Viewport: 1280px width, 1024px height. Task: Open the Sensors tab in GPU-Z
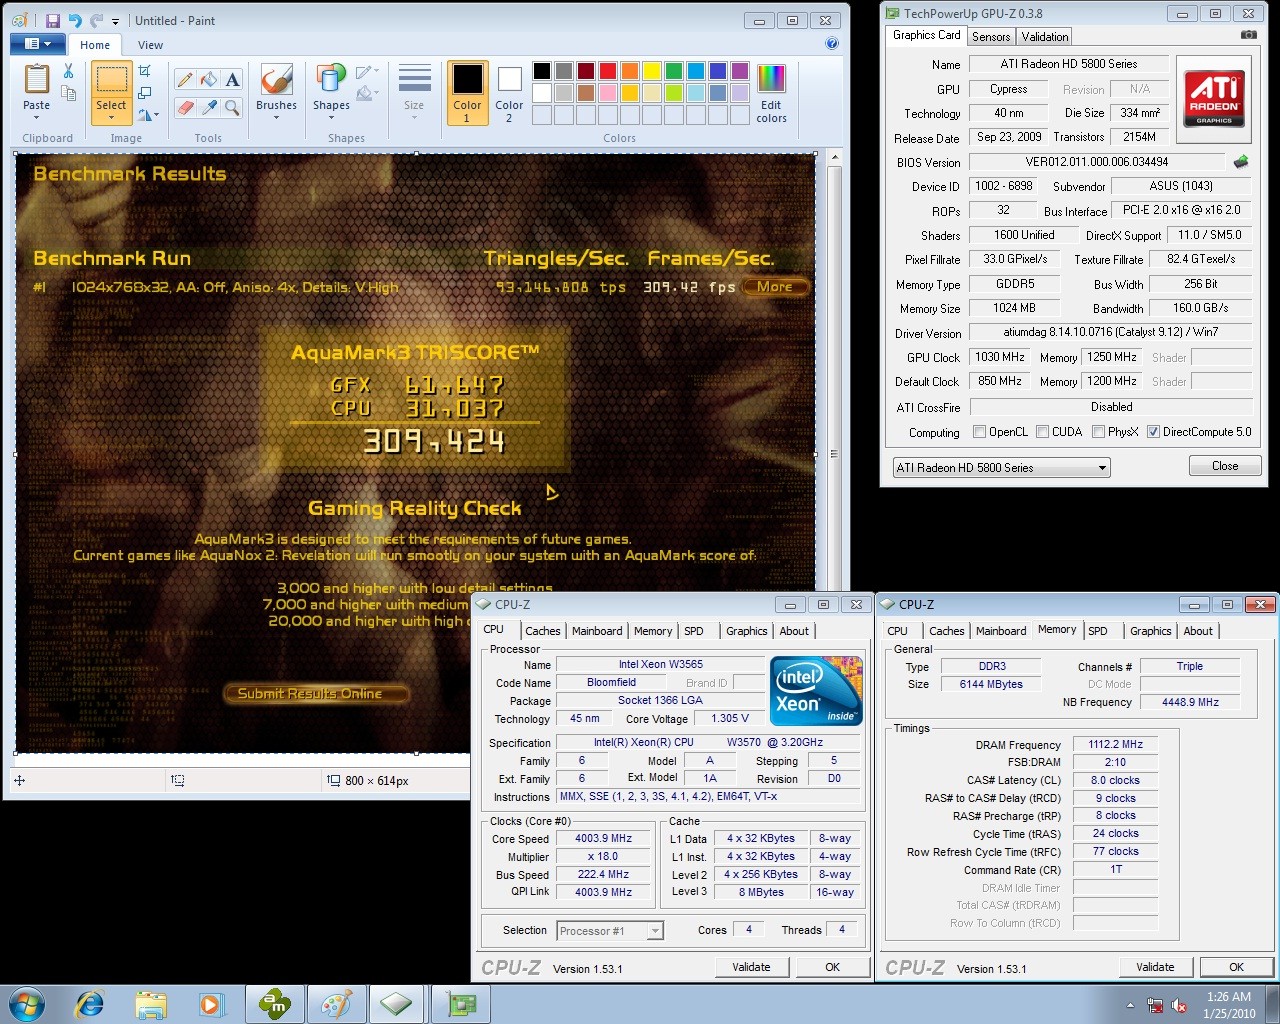(x=991, y=37)
